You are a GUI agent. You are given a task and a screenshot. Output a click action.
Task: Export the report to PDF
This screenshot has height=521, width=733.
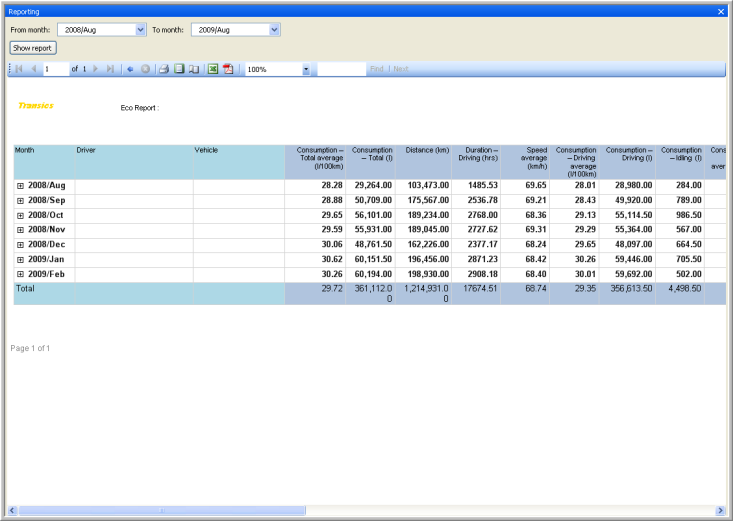[x=228, y=69]
